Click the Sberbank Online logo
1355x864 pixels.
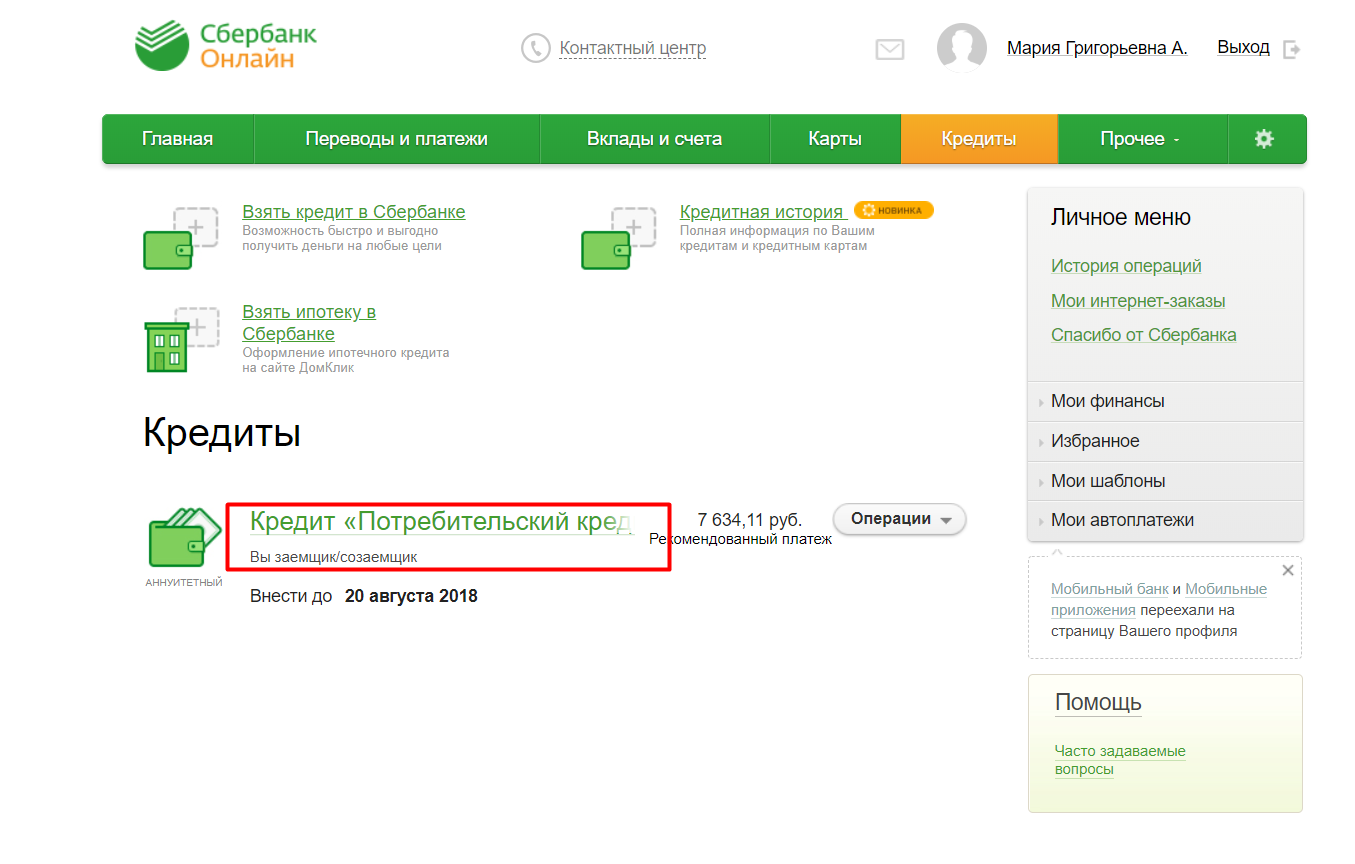pos(226,46)
